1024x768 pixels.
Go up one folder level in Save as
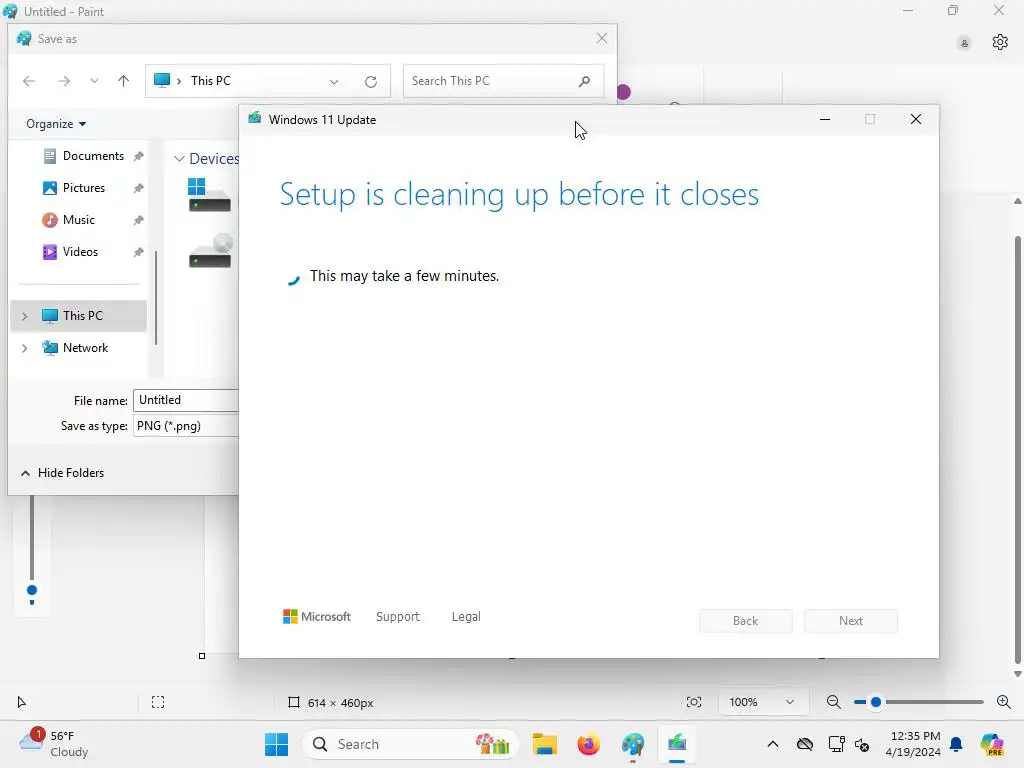[123, 81]
